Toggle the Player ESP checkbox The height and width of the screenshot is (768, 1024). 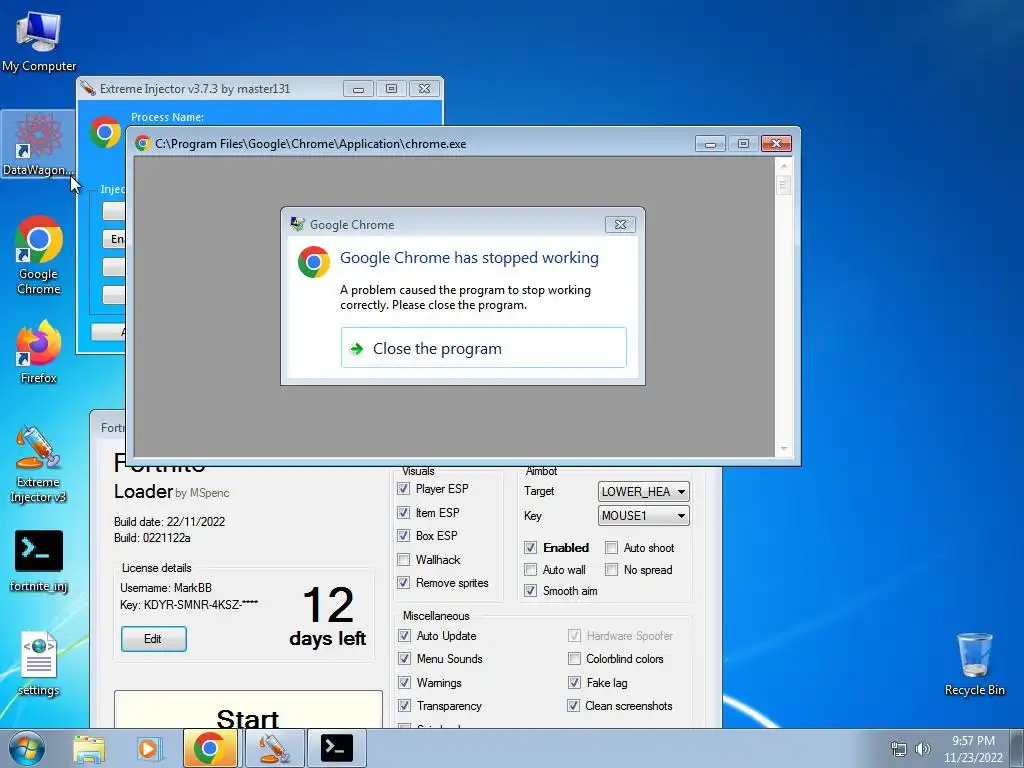tap(404, 488)
